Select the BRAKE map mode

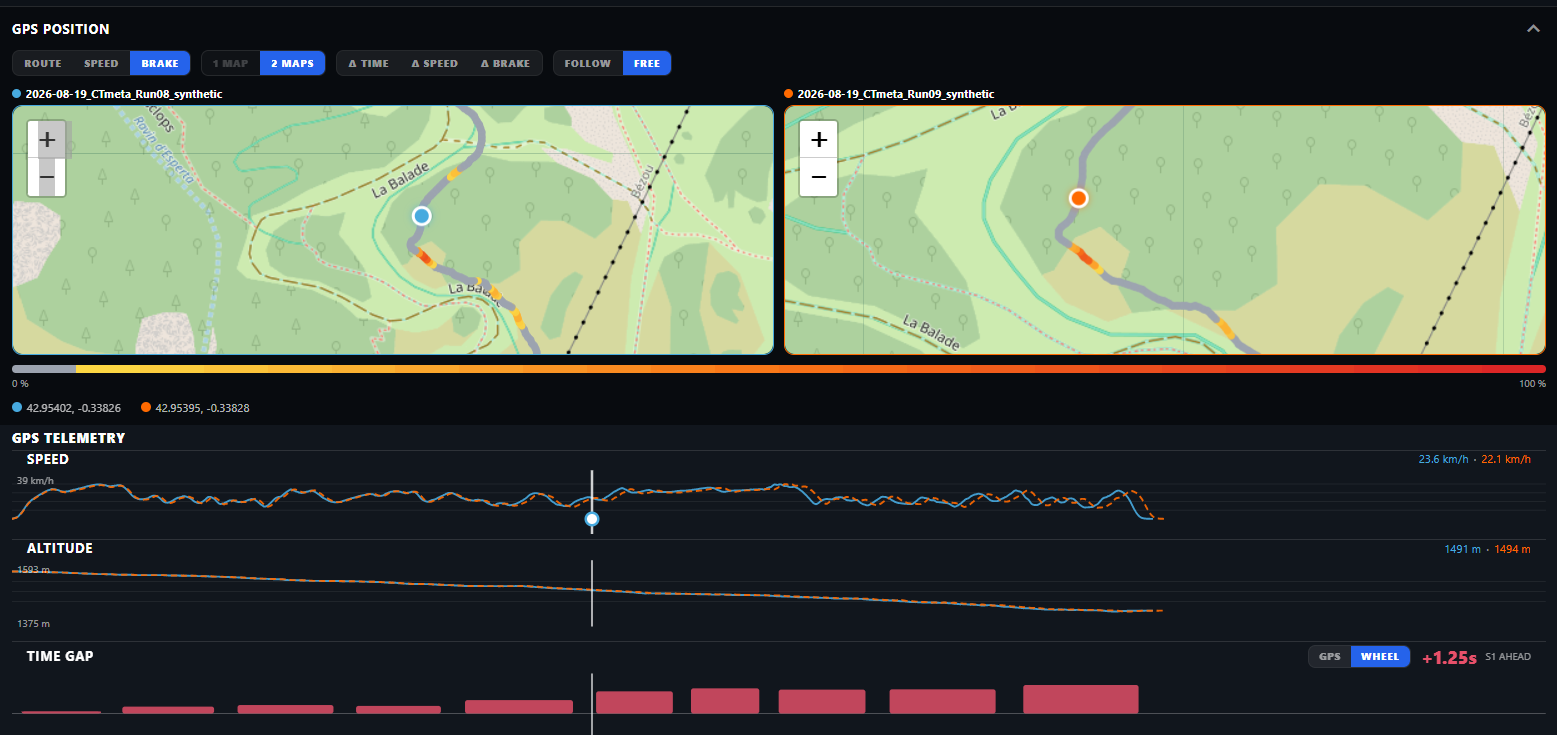pyautogui.click(x=160, y=63)
